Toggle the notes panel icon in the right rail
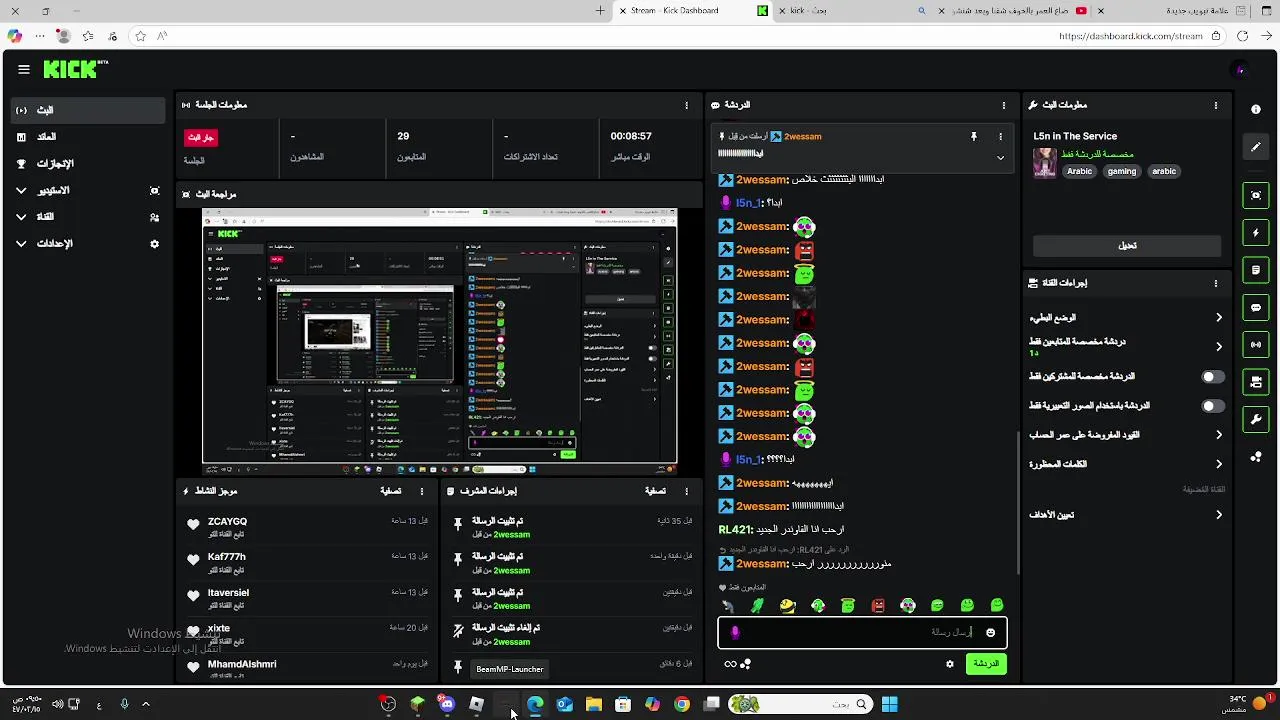This screenshot has width=1280, height=720. pos(1256,270)
